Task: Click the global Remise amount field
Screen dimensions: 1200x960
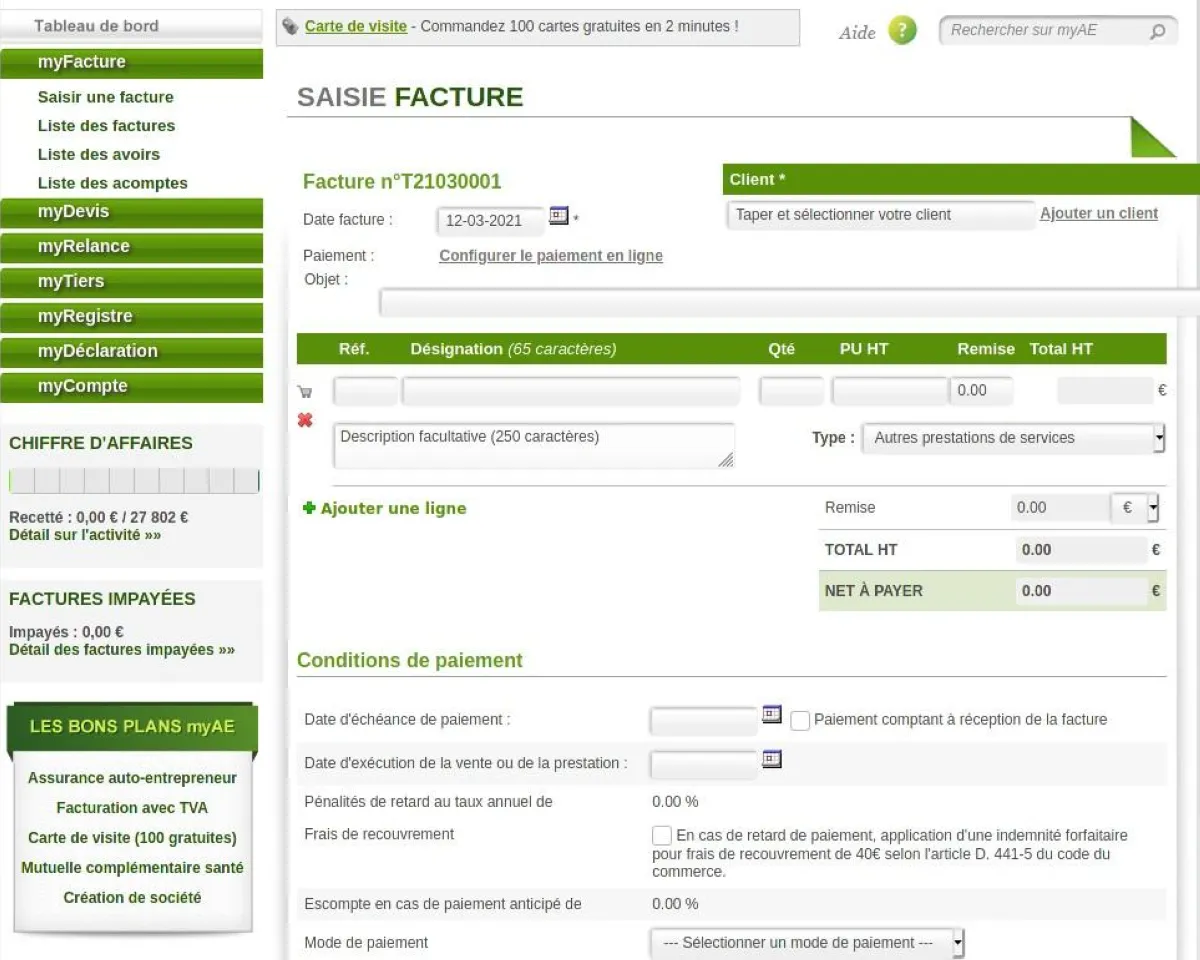Action: (1060, 508)
